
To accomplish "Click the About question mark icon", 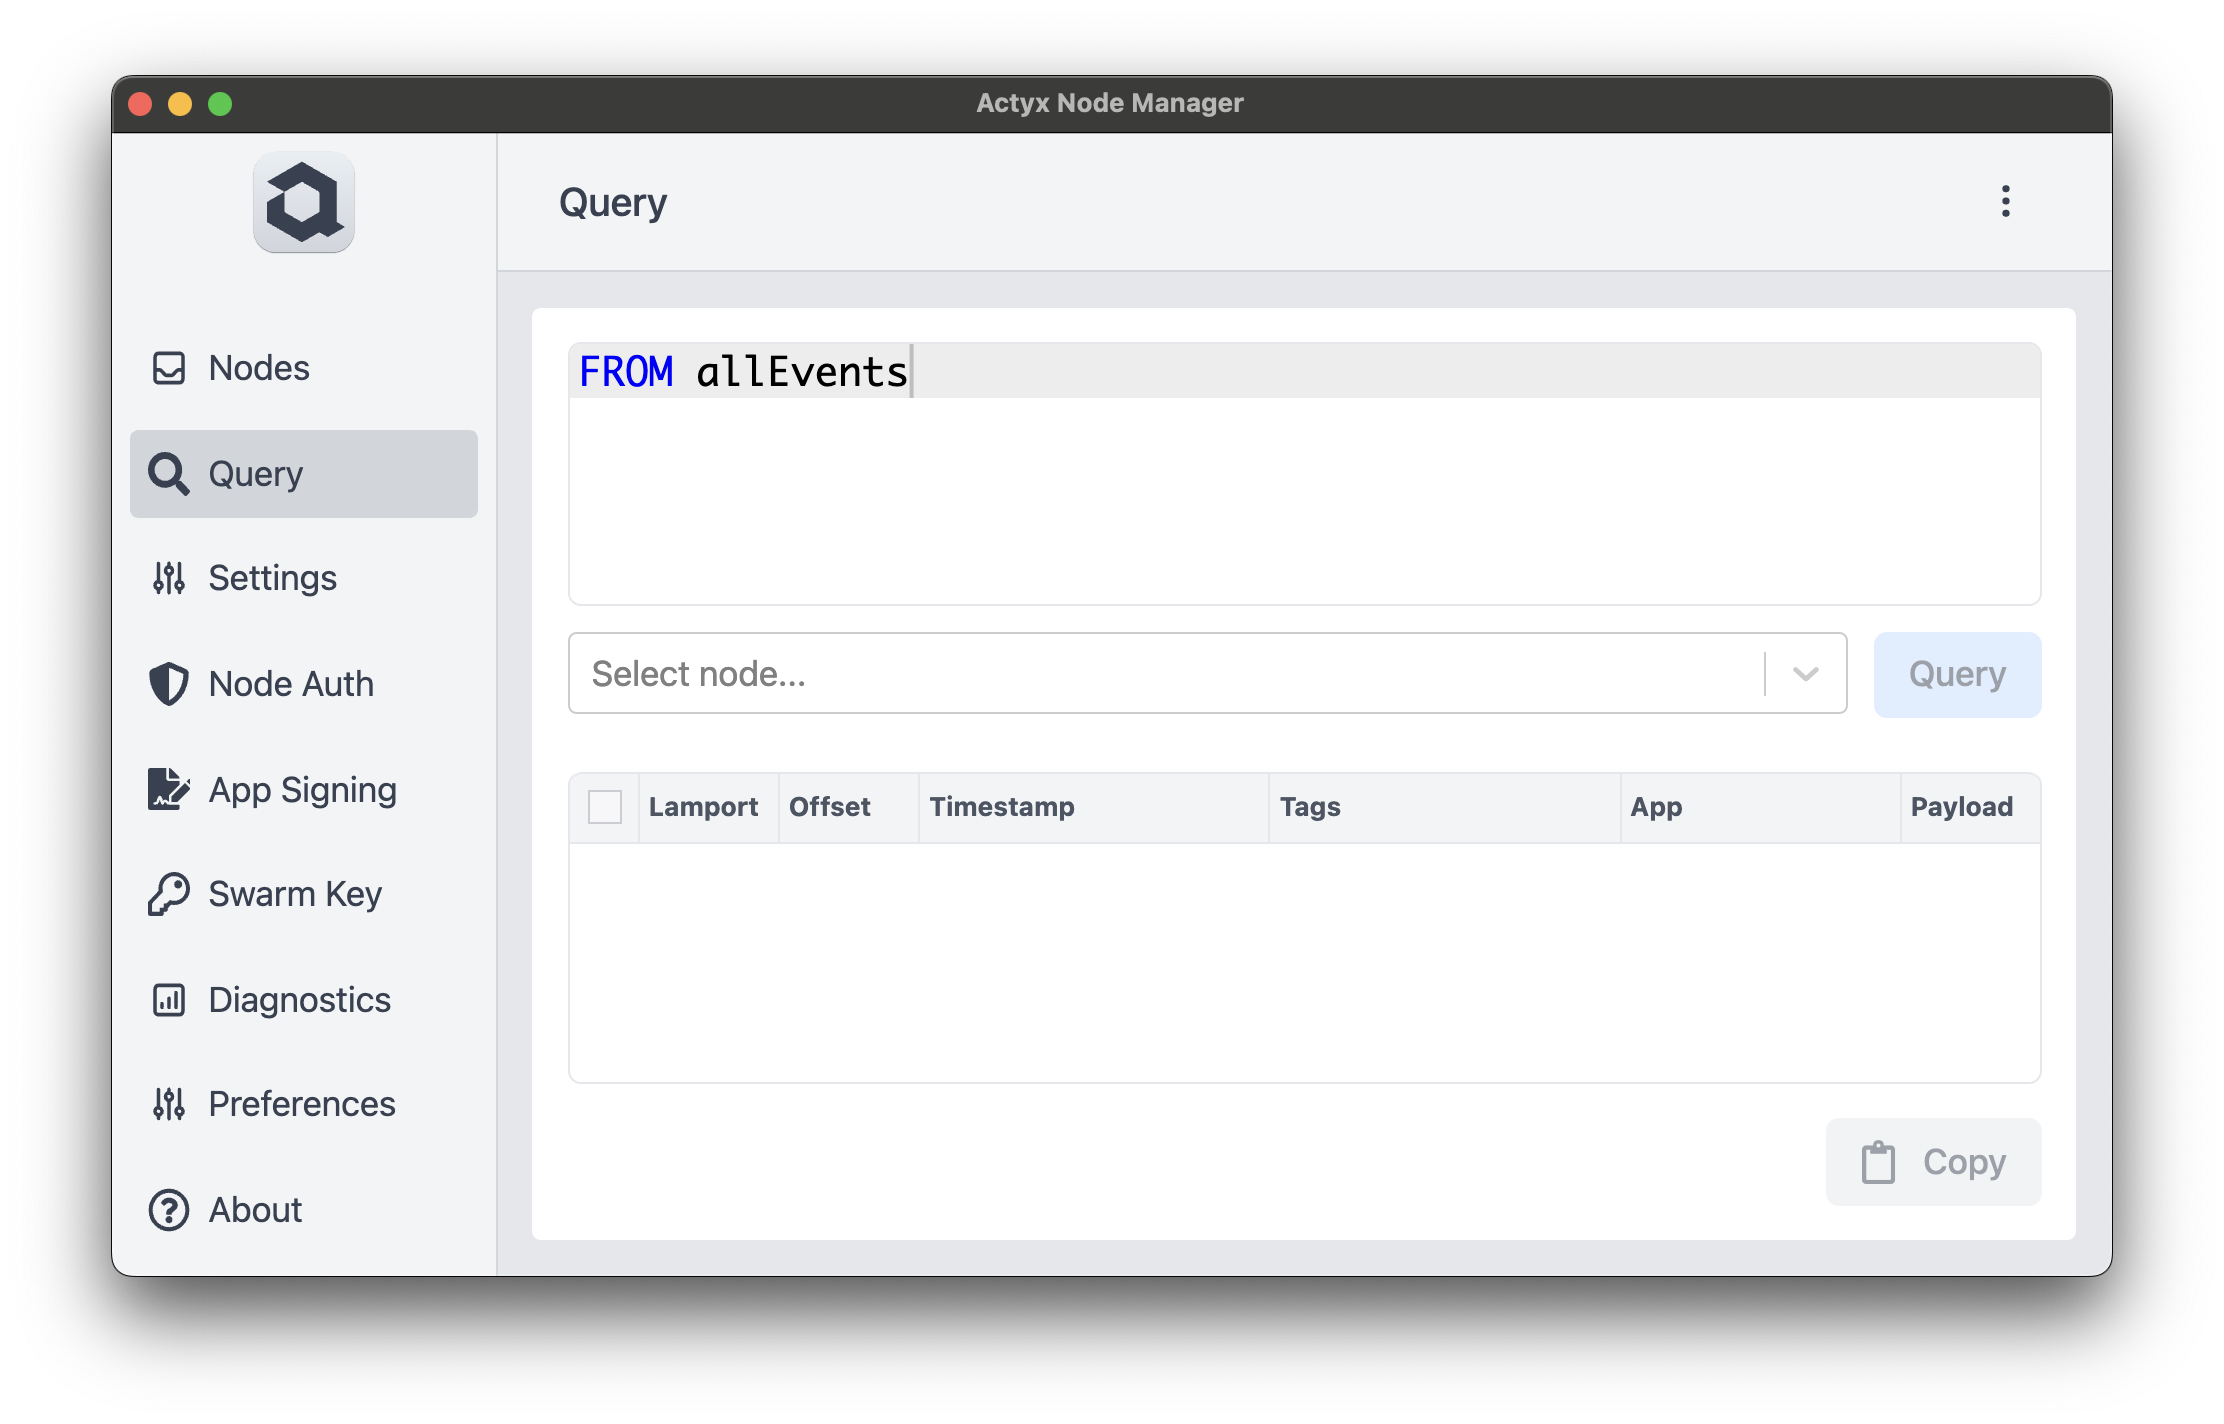I will pyautogui.click(x=168, y=1210).
